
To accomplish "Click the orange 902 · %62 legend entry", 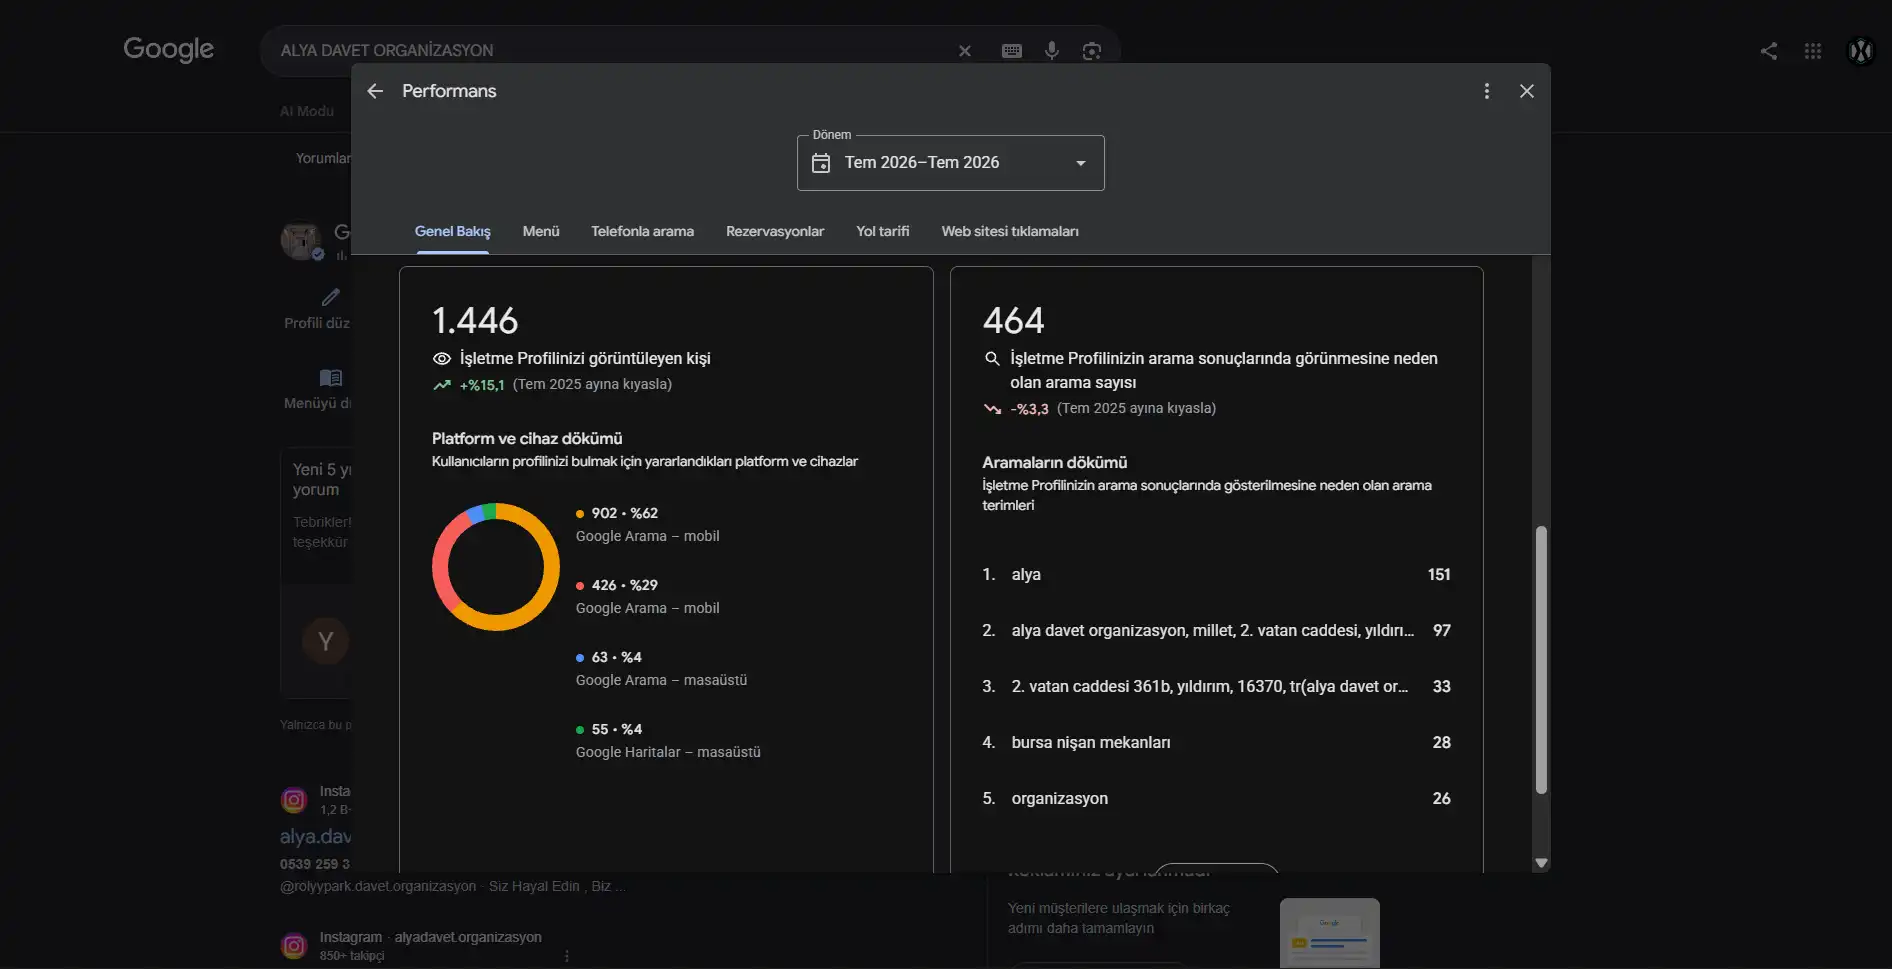I will click(647, 524).
